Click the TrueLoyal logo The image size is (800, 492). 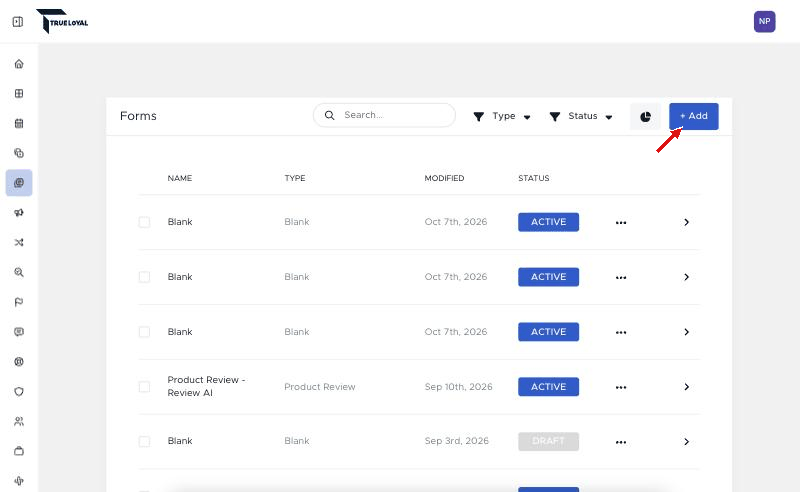point(62,21)
